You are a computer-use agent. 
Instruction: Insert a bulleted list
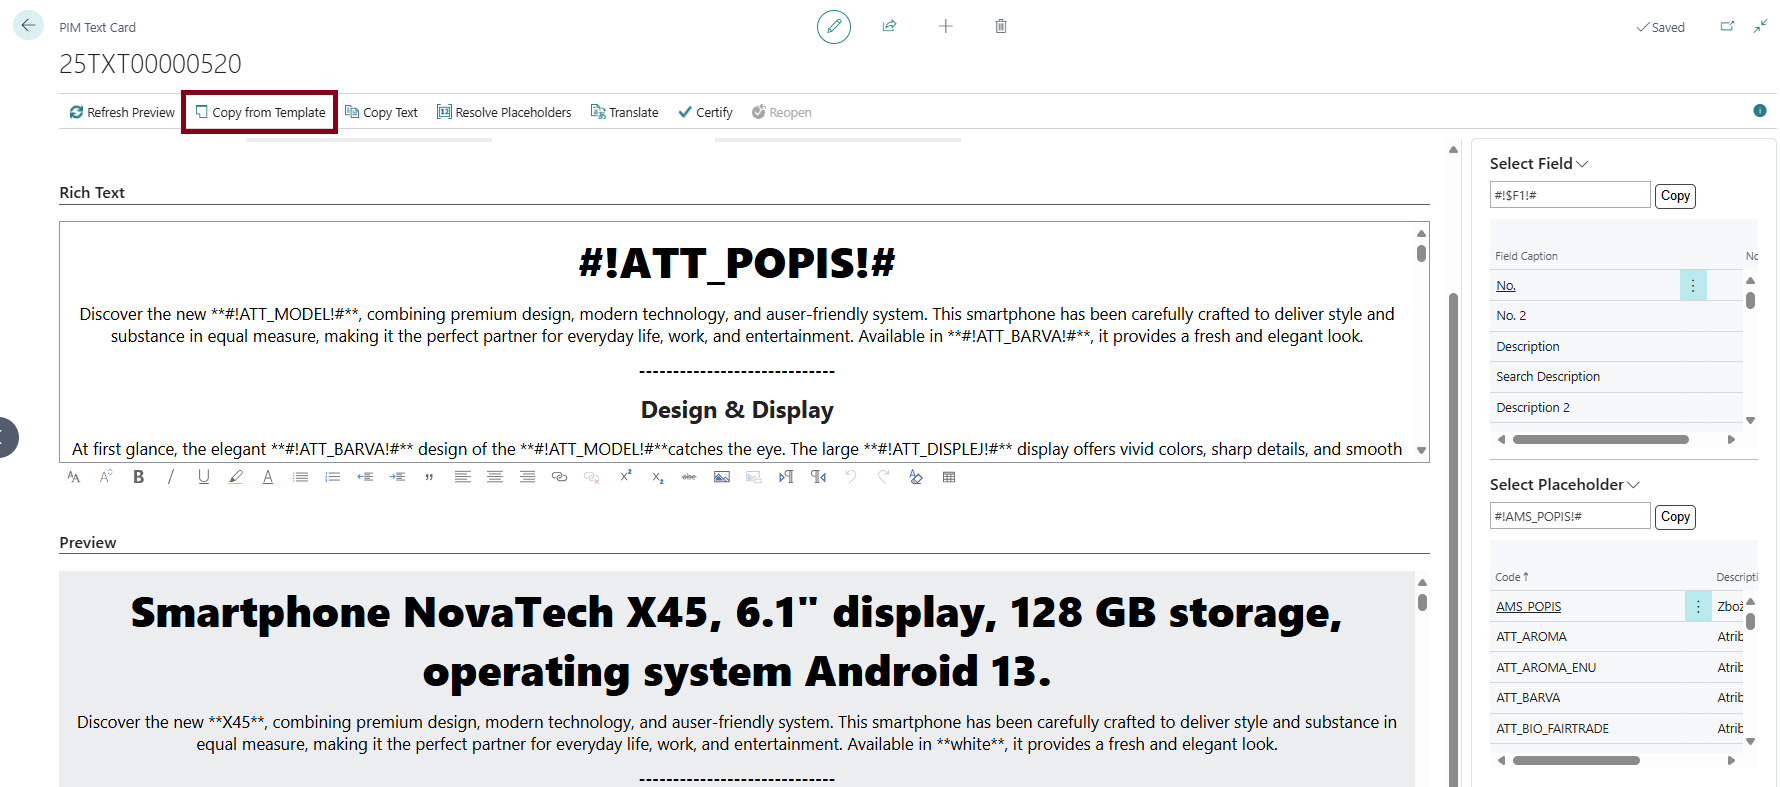[300, 477]
